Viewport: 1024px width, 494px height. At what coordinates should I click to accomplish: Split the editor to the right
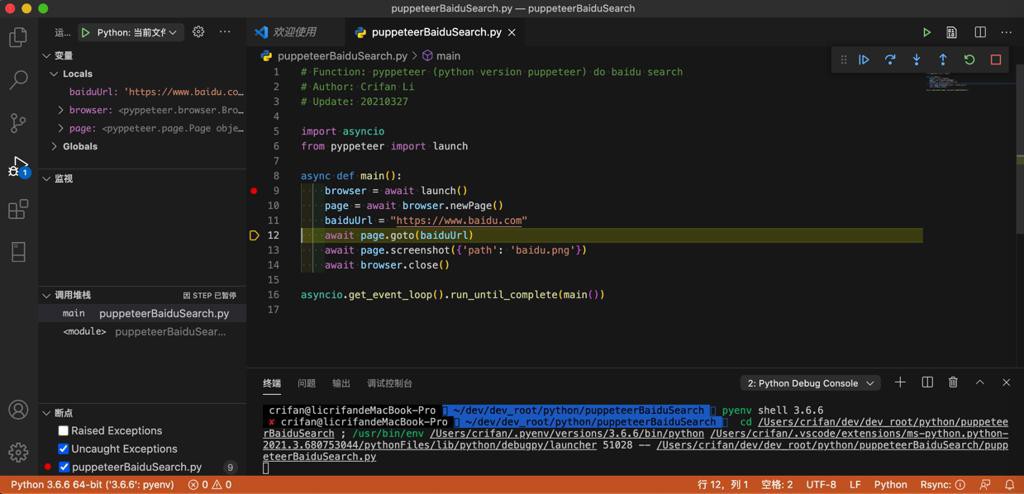(x=980, y=32)
